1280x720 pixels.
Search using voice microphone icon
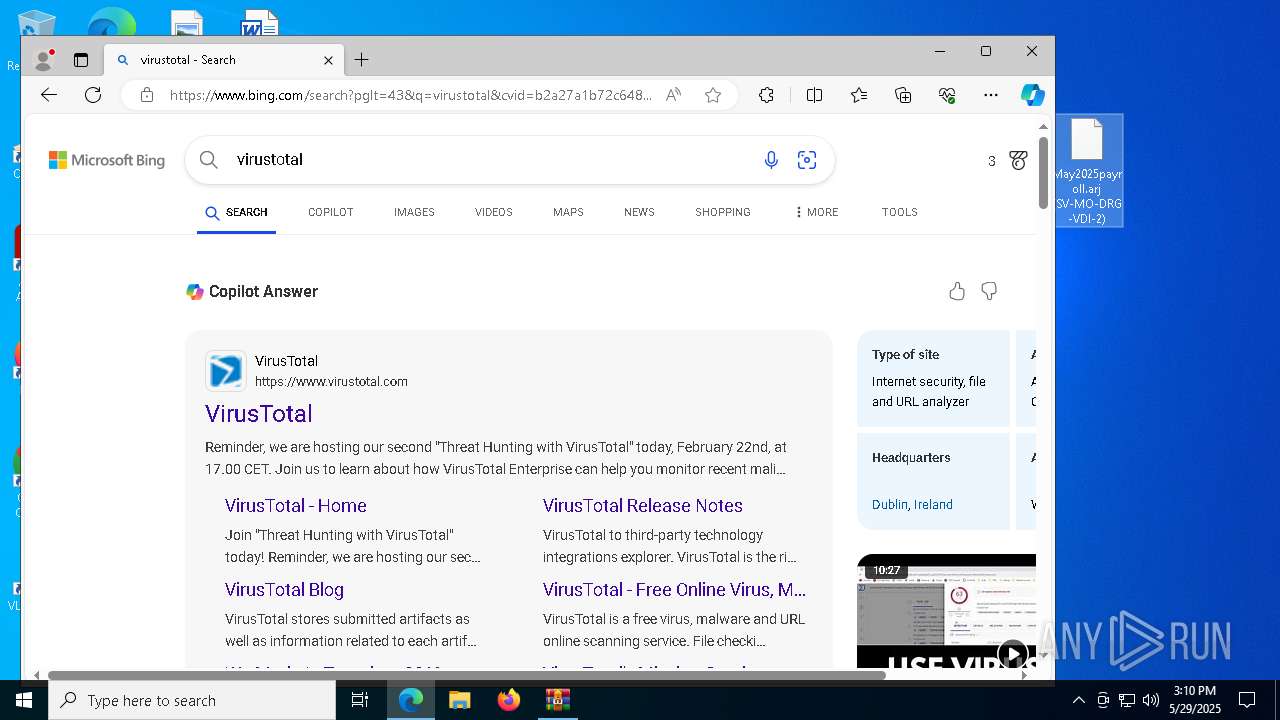771,160
